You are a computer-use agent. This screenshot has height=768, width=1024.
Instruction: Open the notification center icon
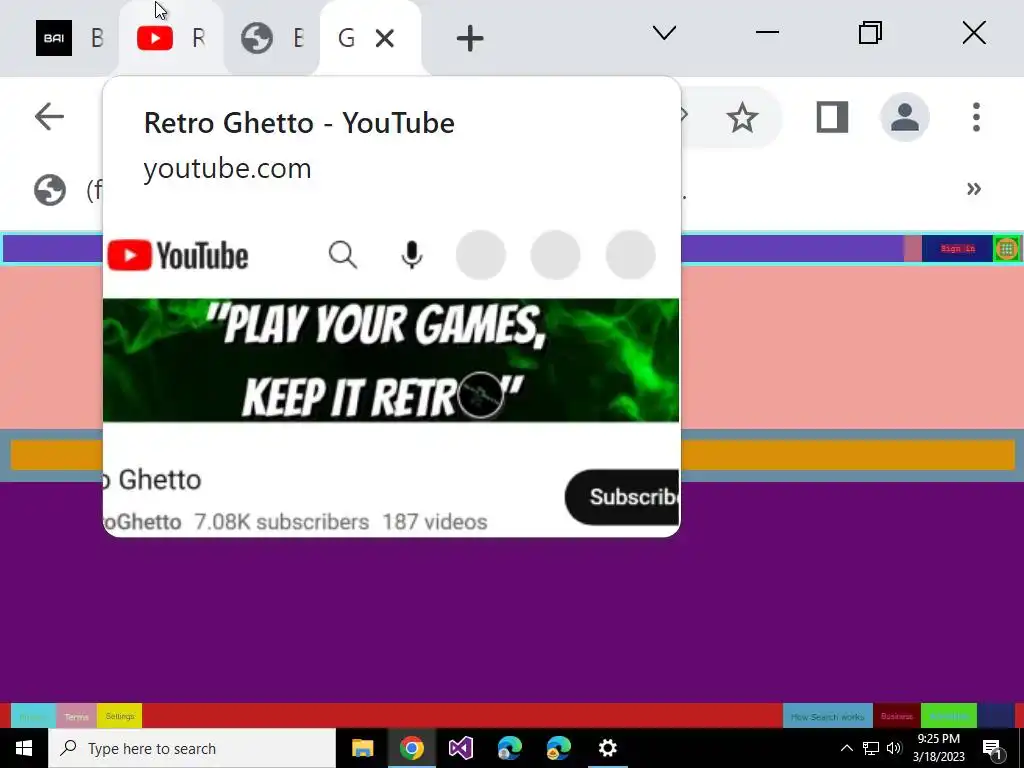992,749
